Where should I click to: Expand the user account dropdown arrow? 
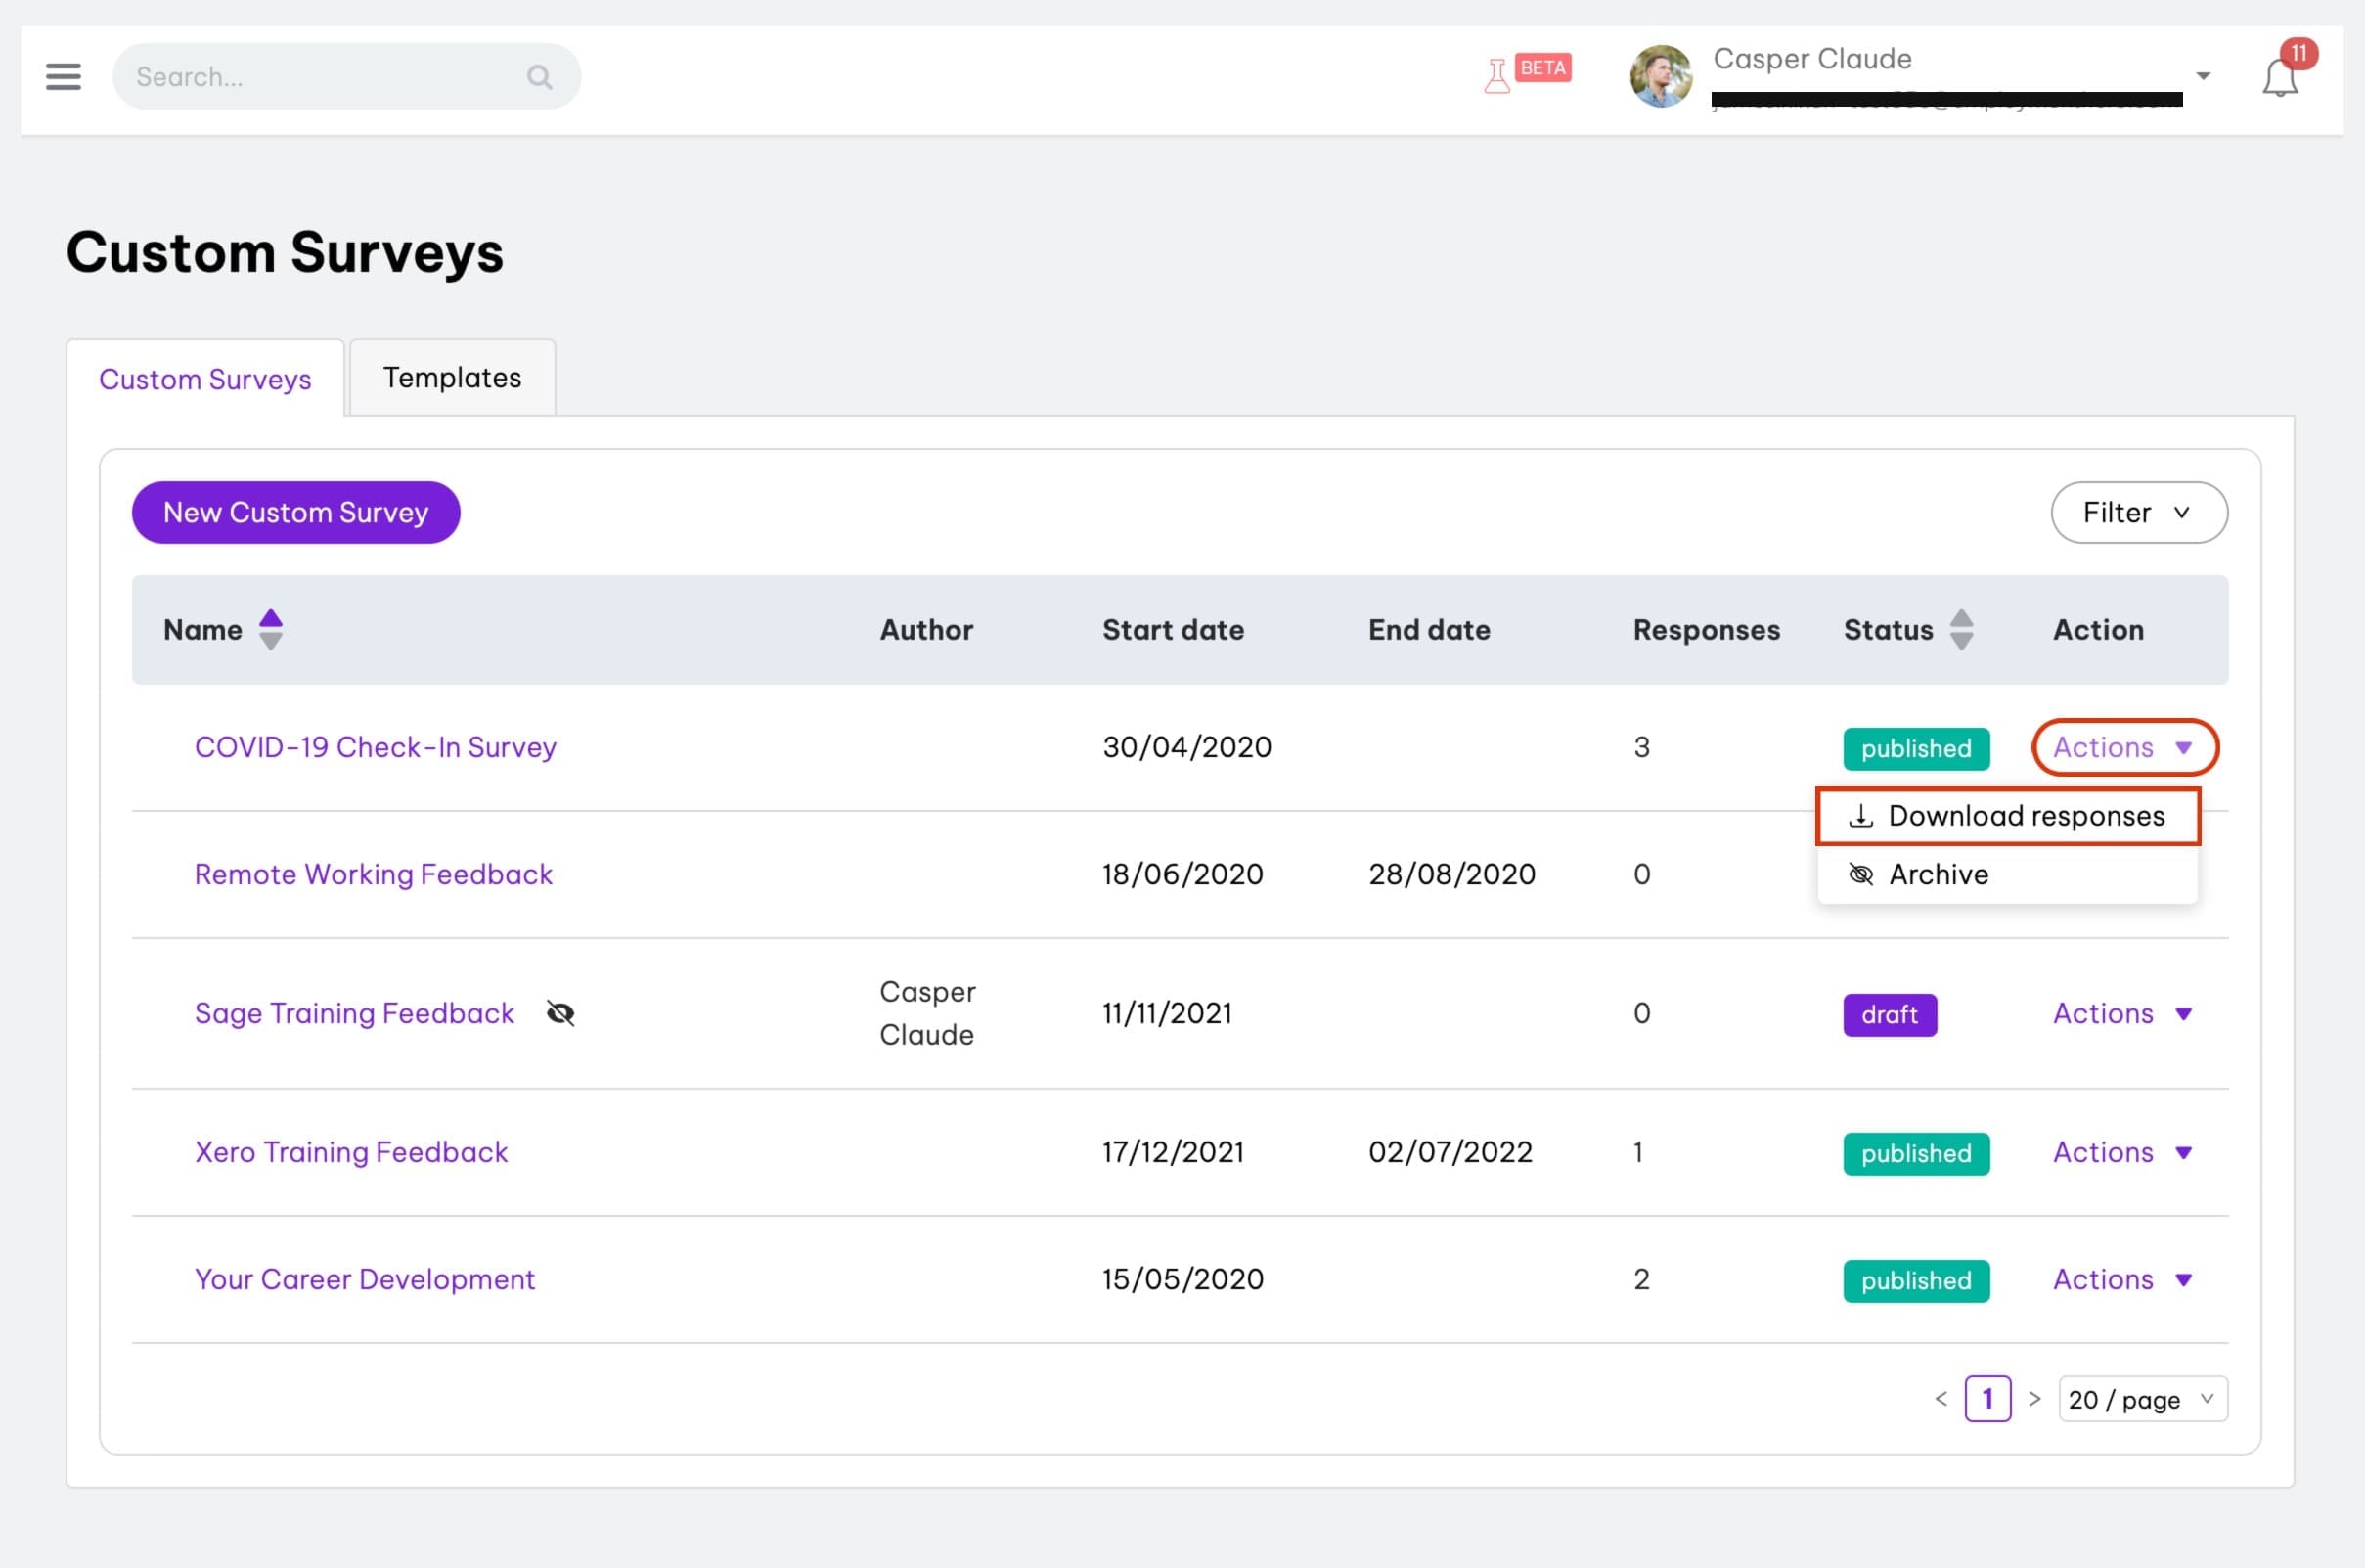pos(2202,76)
